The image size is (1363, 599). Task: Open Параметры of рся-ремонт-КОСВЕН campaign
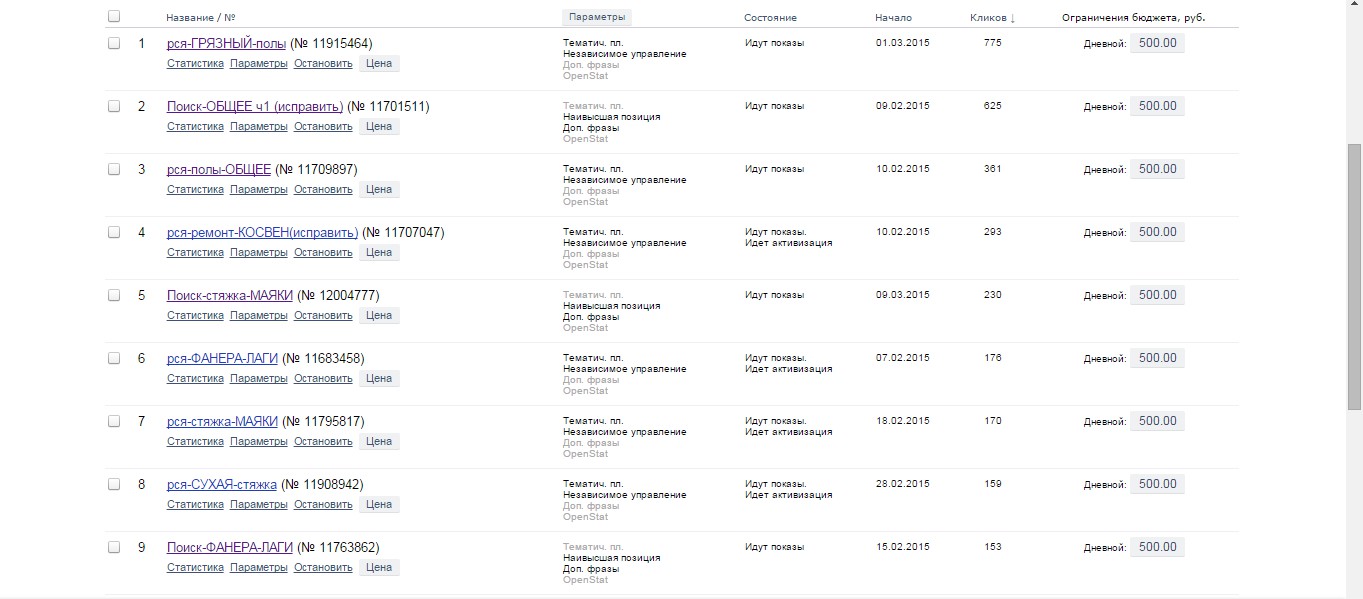[259, 252]
